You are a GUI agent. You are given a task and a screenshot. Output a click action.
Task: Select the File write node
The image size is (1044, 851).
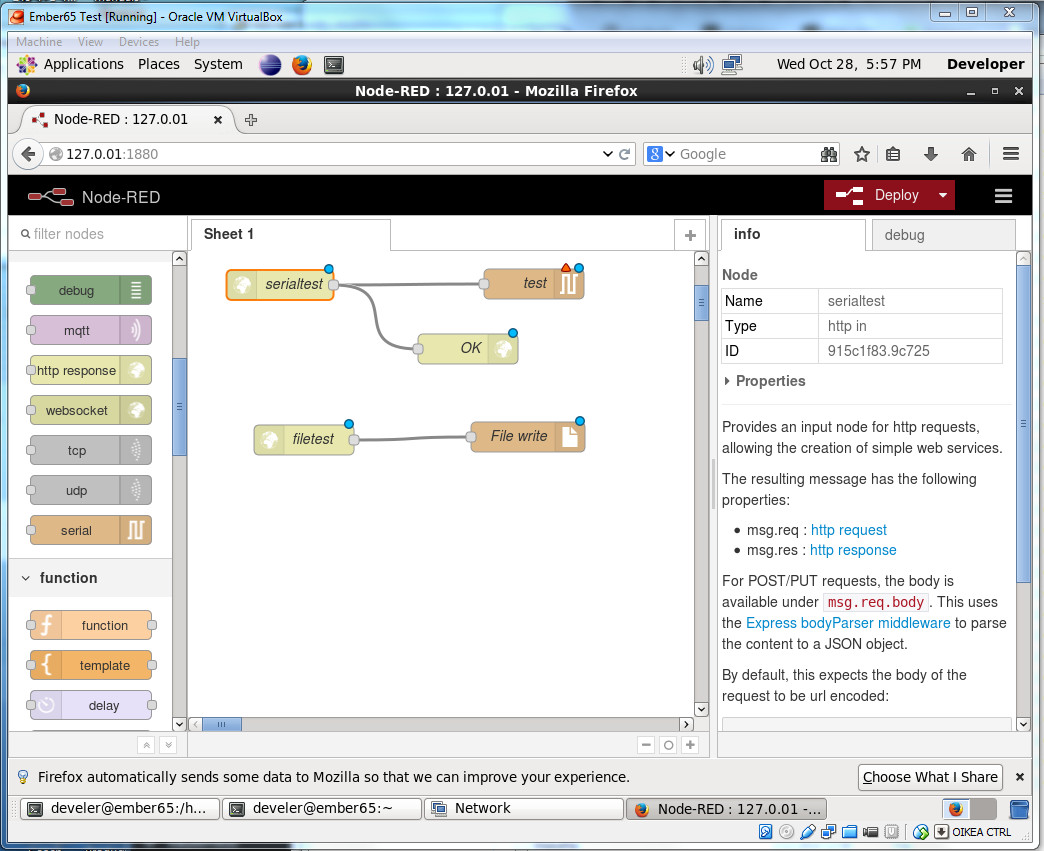coord(527,436)
